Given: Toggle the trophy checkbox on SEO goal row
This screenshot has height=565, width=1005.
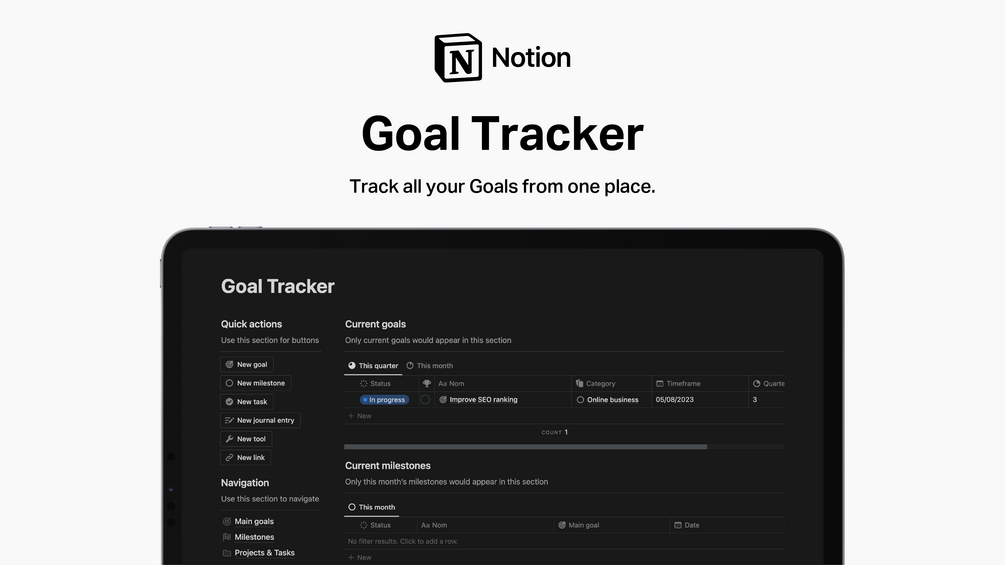Looking at the screenshot, I should [x=425, y=399].
